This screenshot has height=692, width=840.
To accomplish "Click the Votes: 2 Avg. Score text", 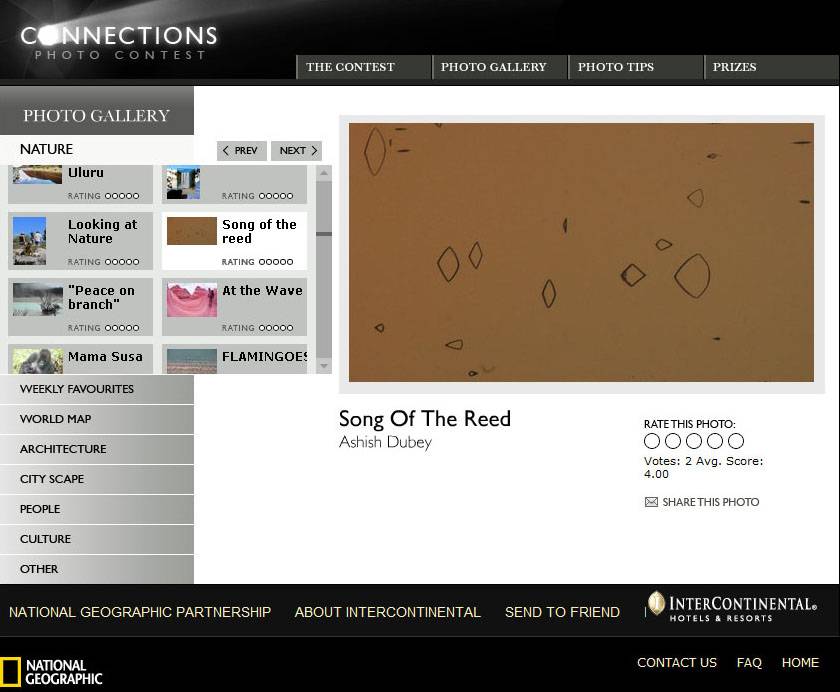I will [x=703, y=468].
